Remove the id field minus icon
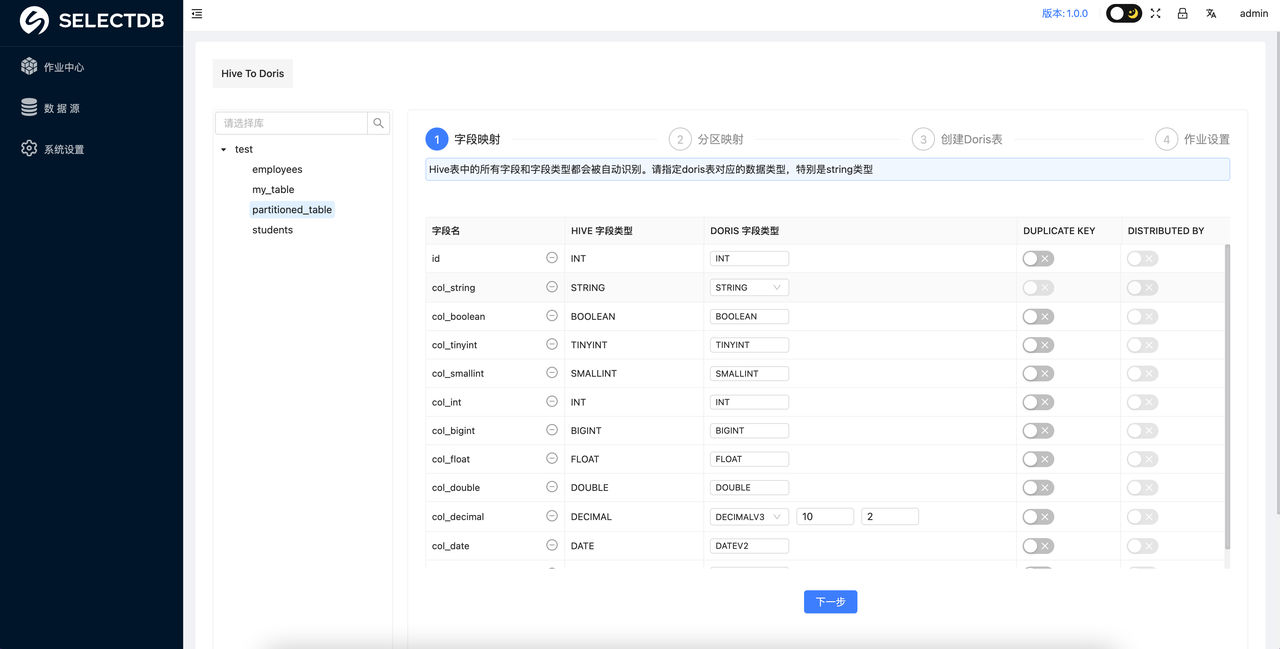 tap(552, 258)
